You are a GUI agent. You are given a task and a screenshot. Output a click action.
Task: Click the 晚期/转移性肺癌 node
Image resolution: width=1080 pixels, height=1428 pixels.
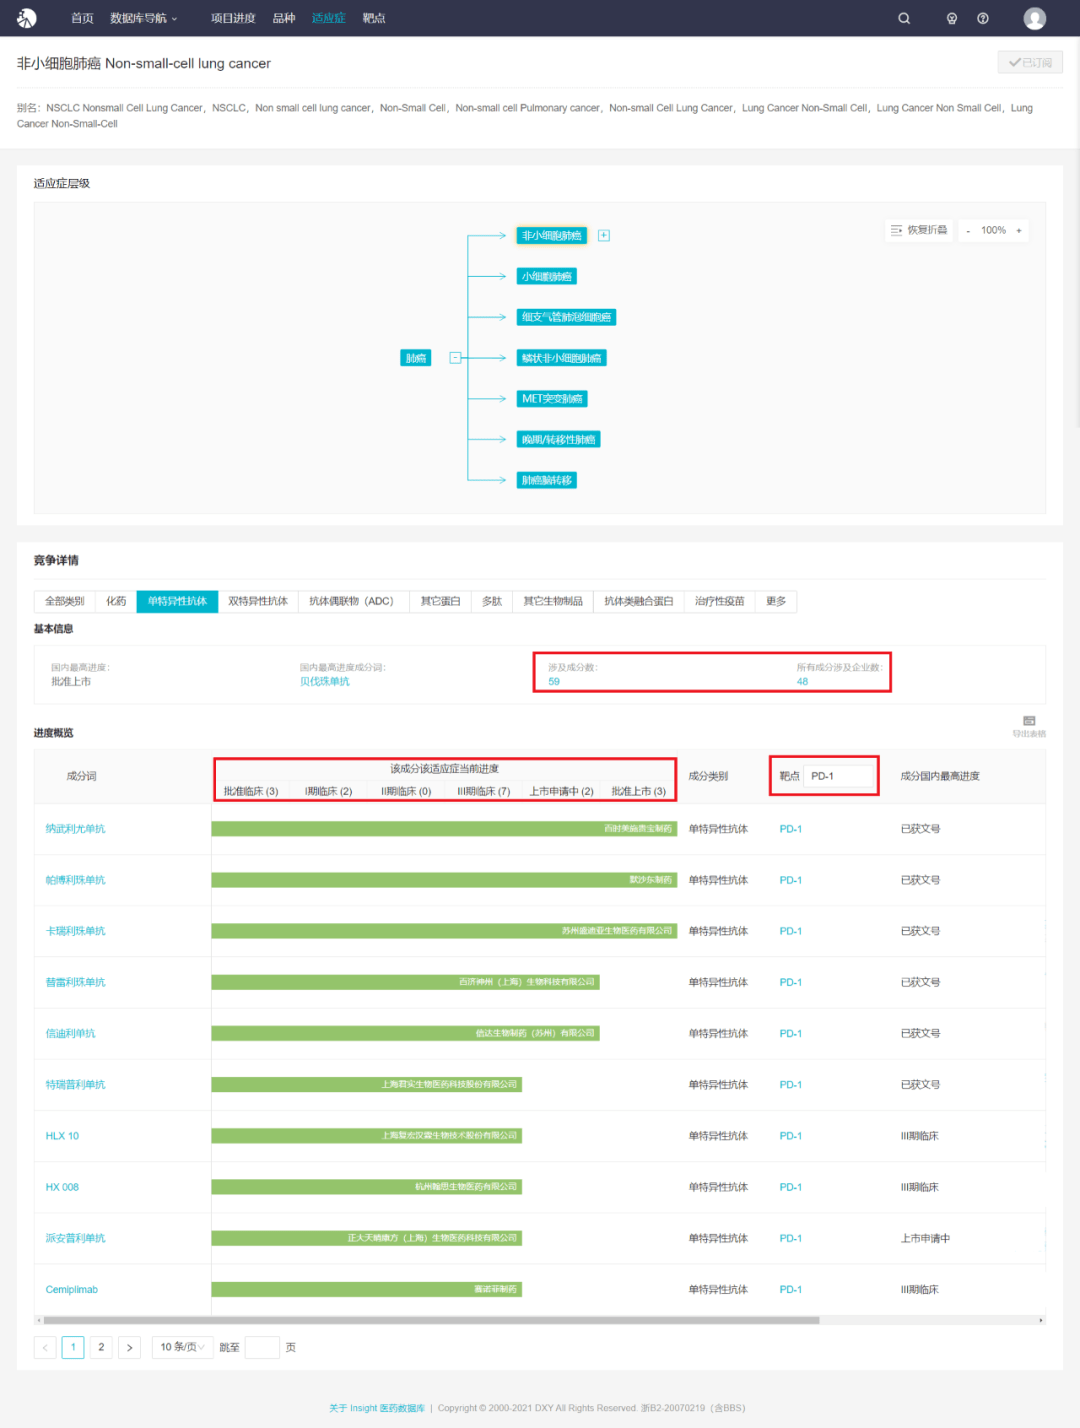pos(559,439)
